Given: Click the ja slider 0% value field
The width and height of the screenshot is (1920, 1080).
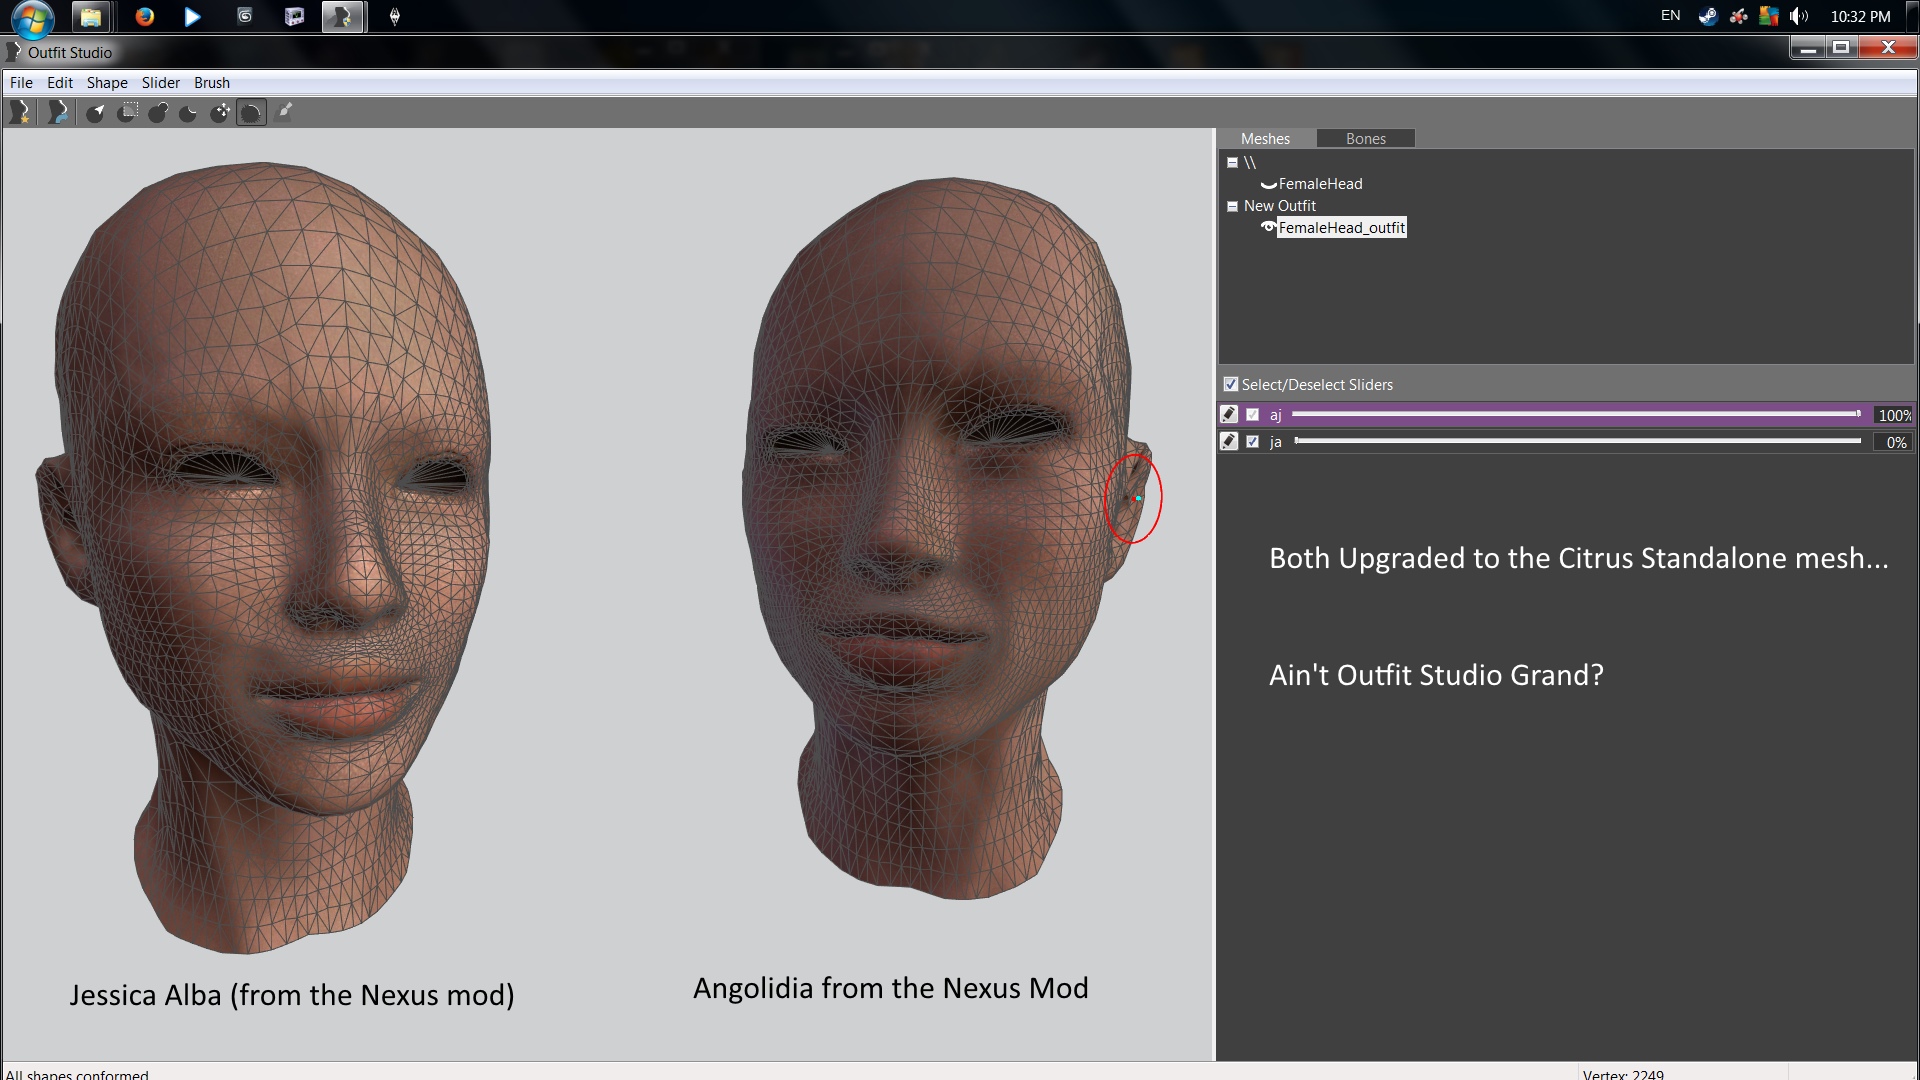Looking at the screenshot, I should click(1893, 442).
